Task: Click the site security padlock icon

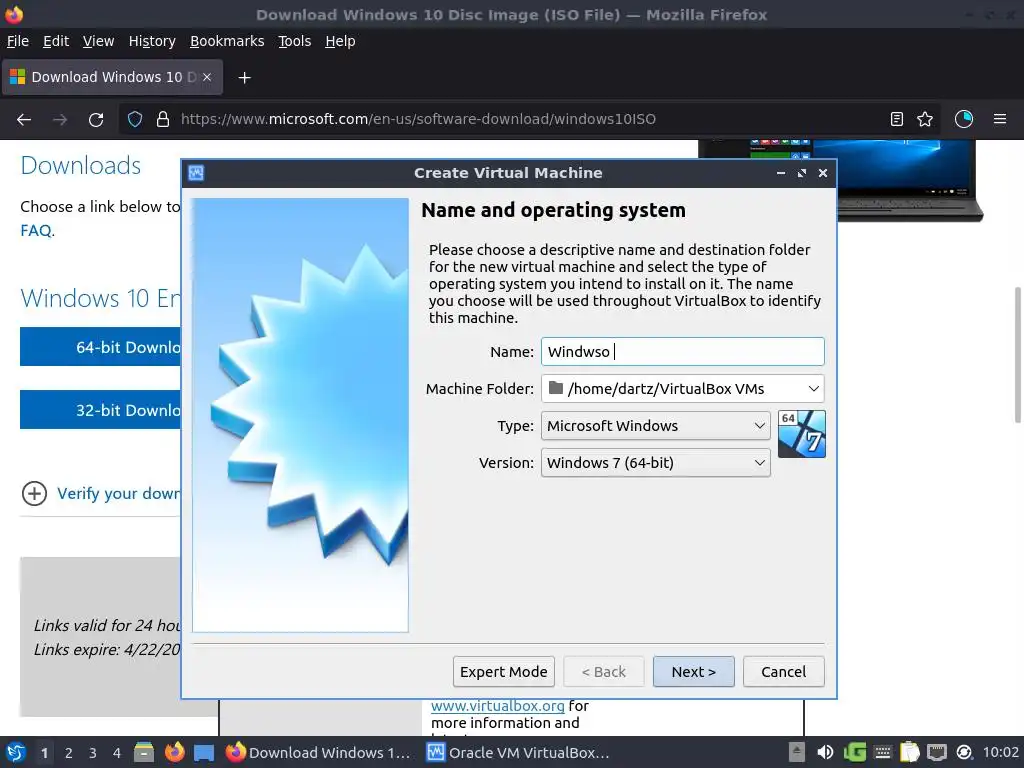Action: pyautogui.click(x=163, y=119)
